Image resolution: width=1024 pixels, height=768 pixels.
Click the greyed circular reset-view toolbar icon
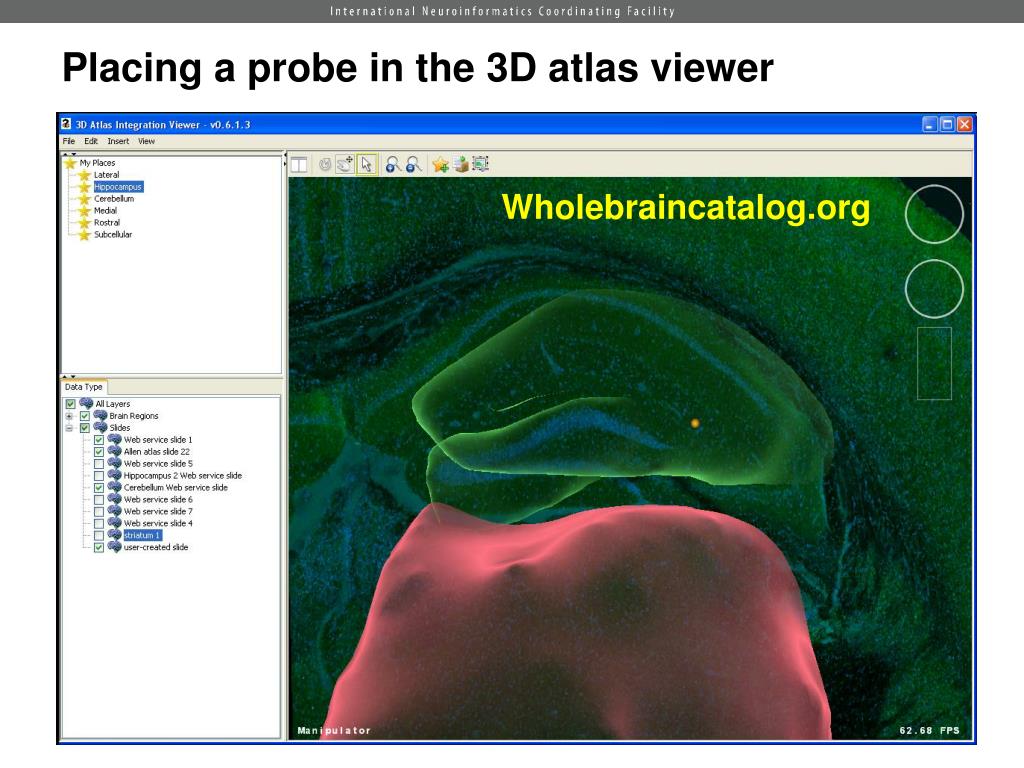click(325, 165)
